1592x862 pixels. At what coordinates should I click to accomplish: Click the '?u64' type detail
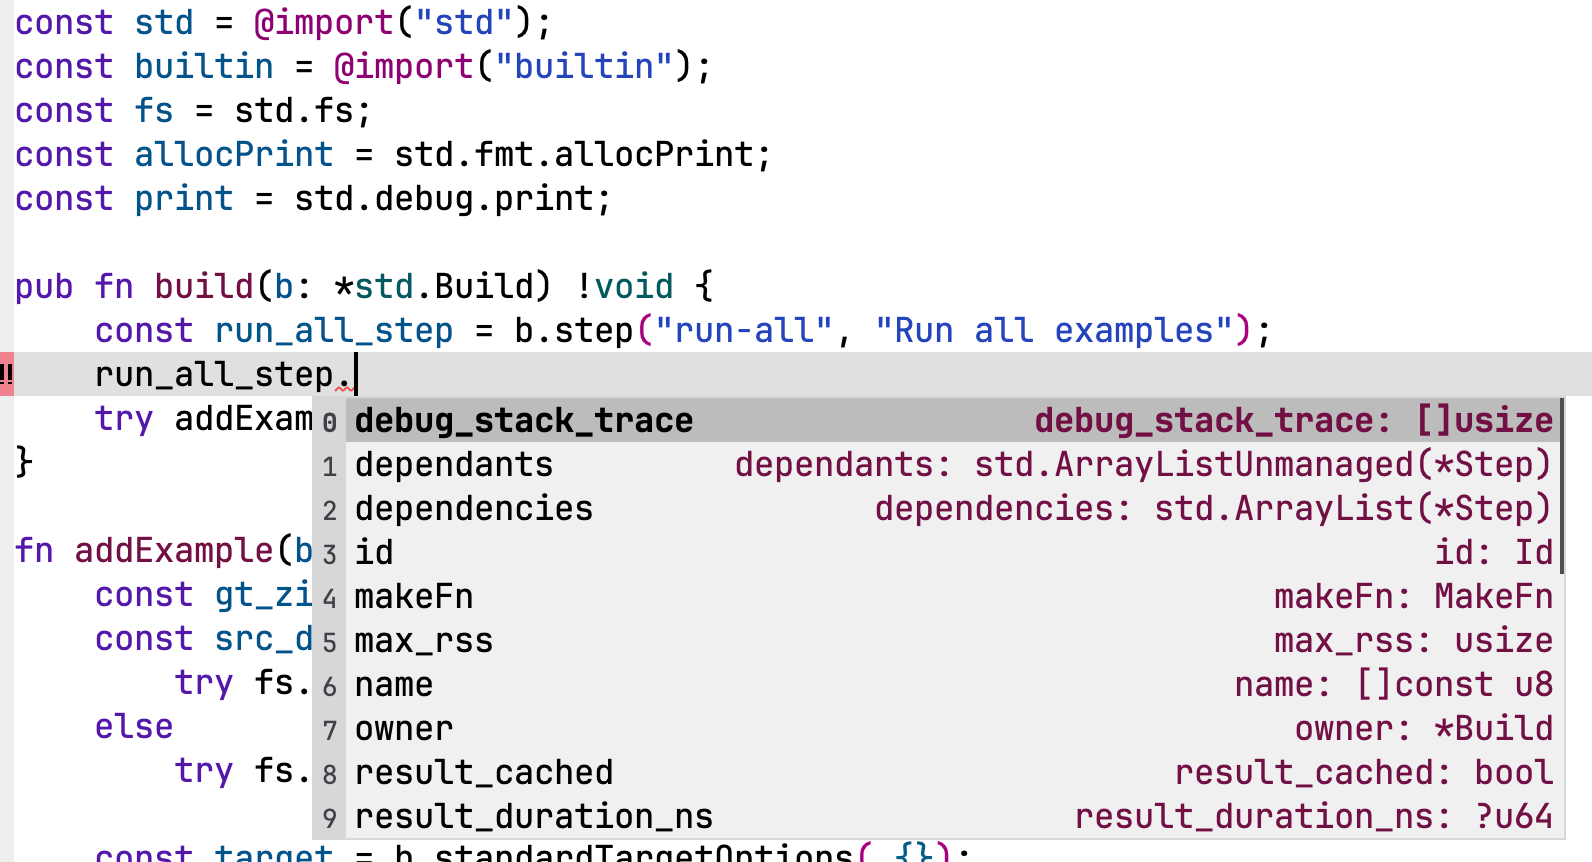pyautogui.click(x=1514, y=816)
